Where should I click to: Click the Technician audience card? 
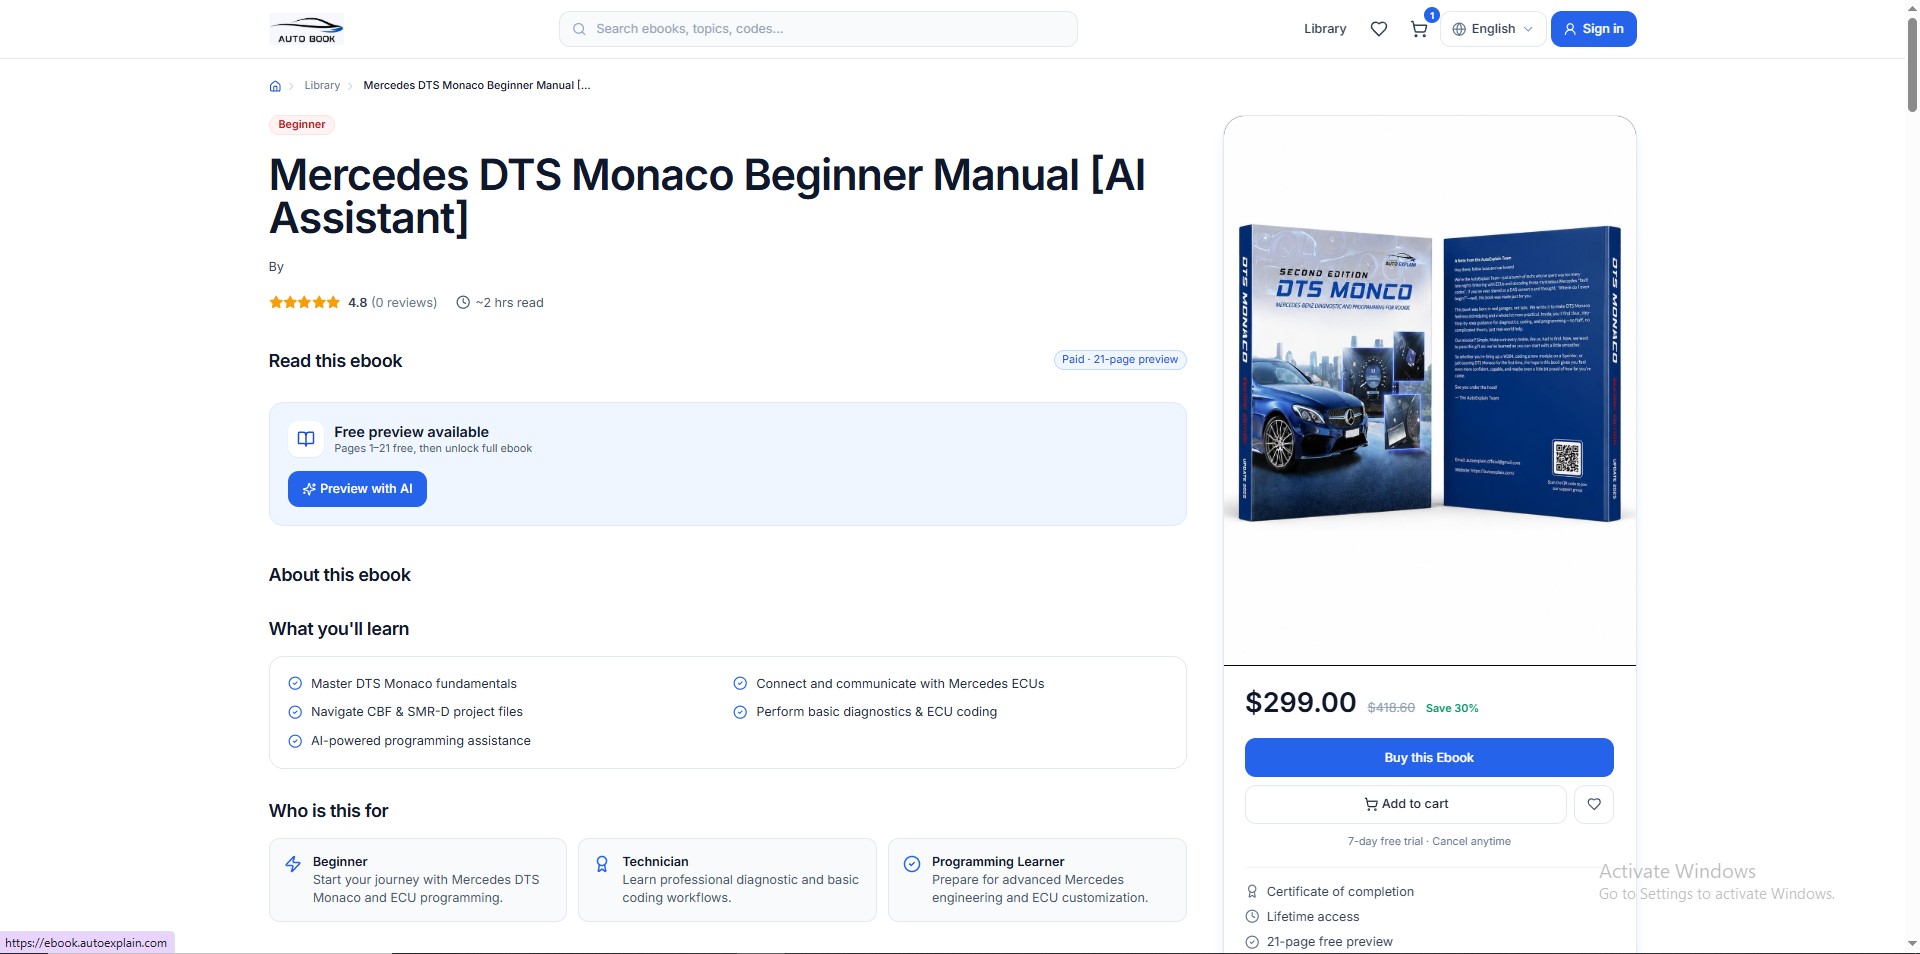coord(727,880)
